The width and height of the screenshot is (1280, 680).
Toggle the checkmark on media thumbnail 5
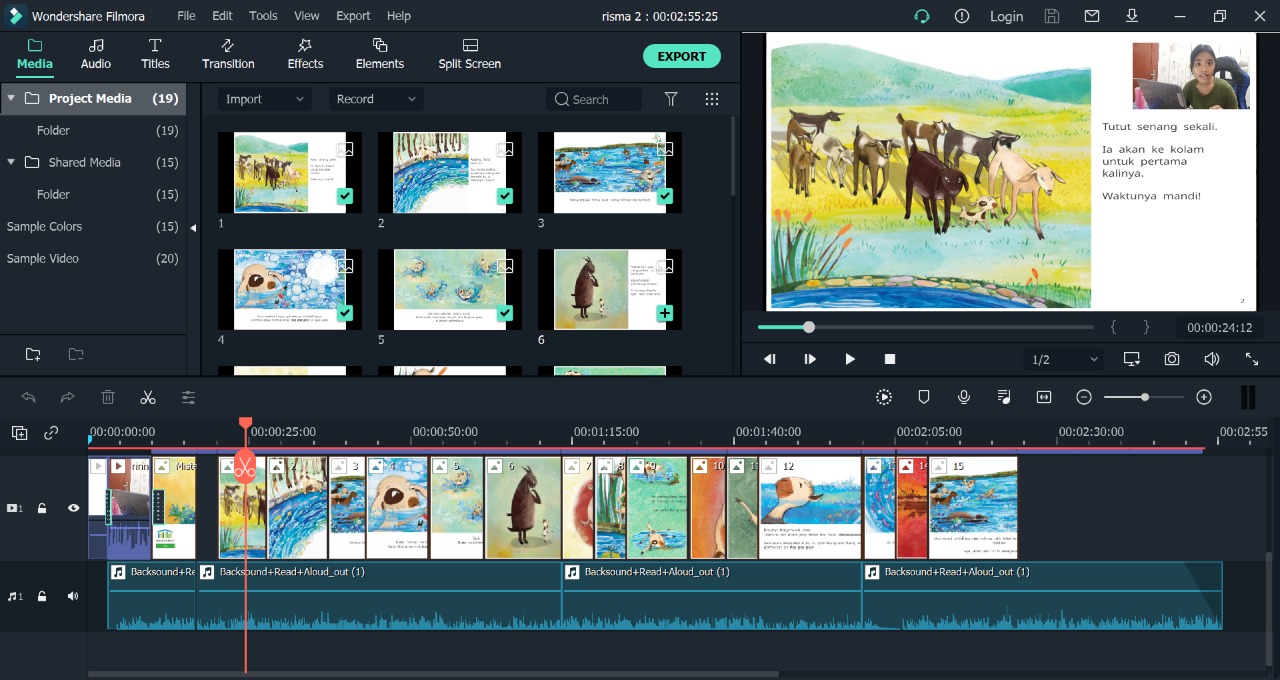click(505, 313)
